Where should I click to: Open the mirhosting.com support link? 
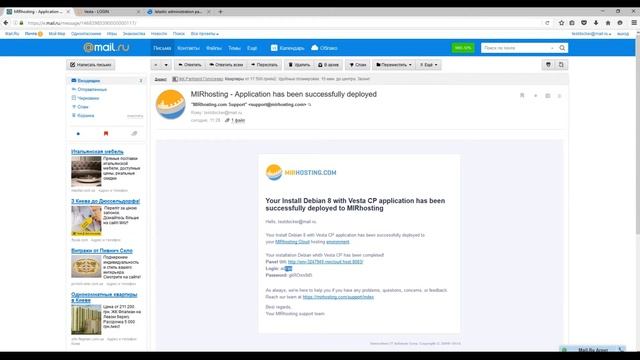coord(338,297)
